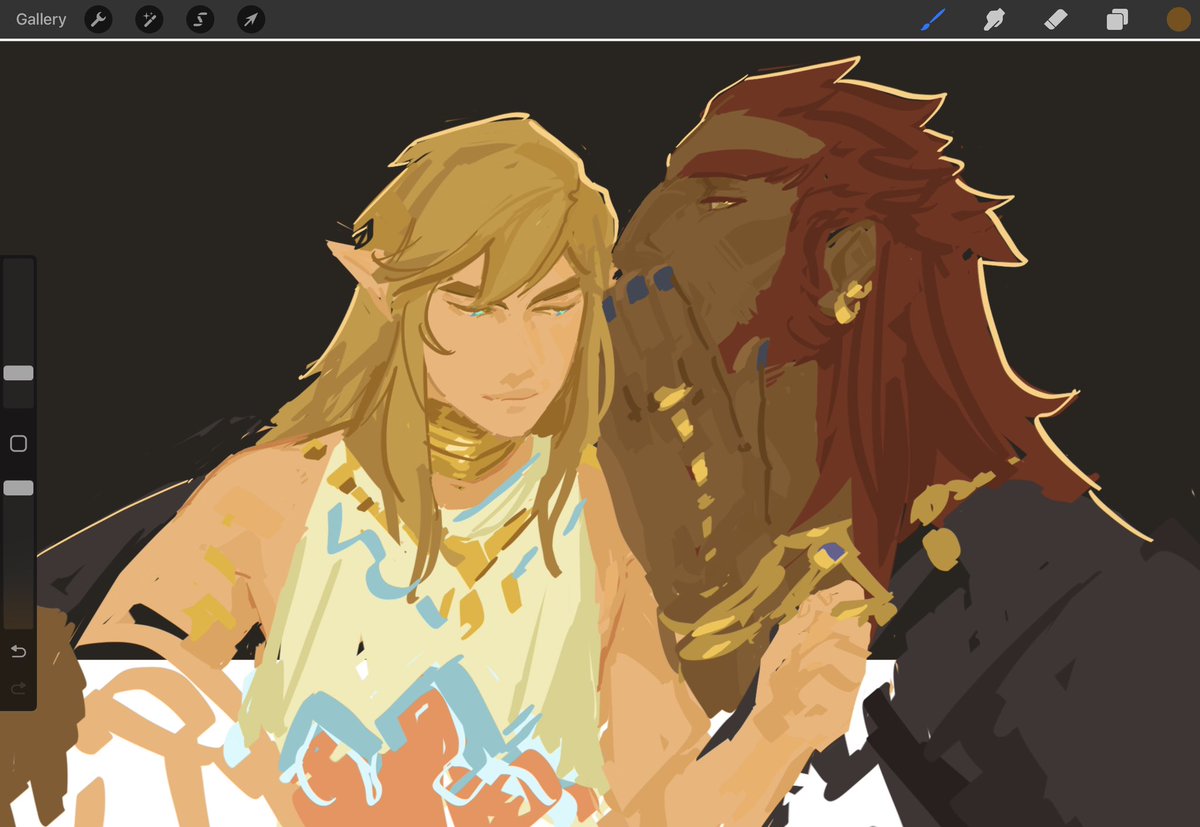1200x827 pixels.
Task: Click the brush opacity slider handle
Action: click(18, 488)
